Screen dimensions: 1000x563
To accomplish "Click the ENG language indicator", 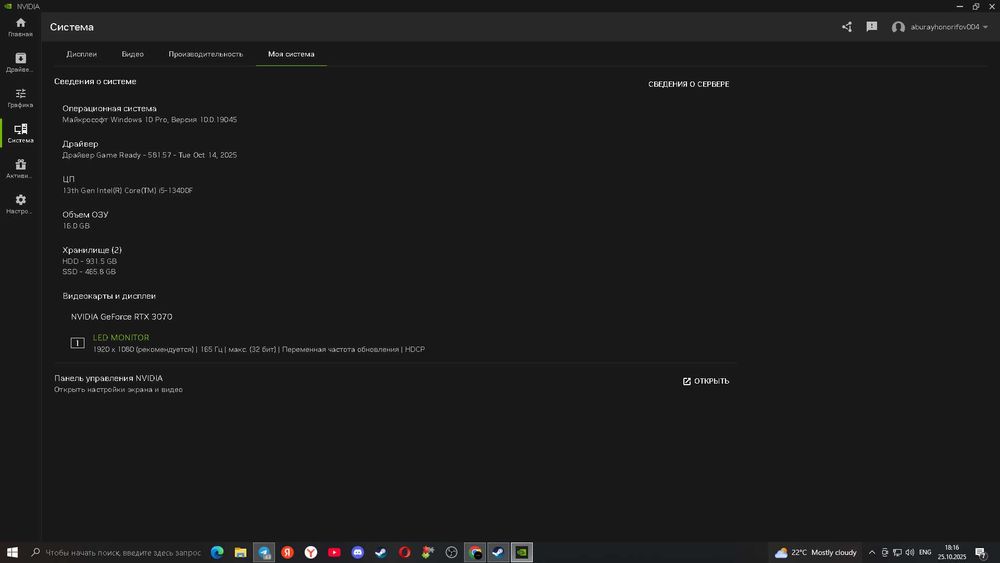I will click(925, 552).
